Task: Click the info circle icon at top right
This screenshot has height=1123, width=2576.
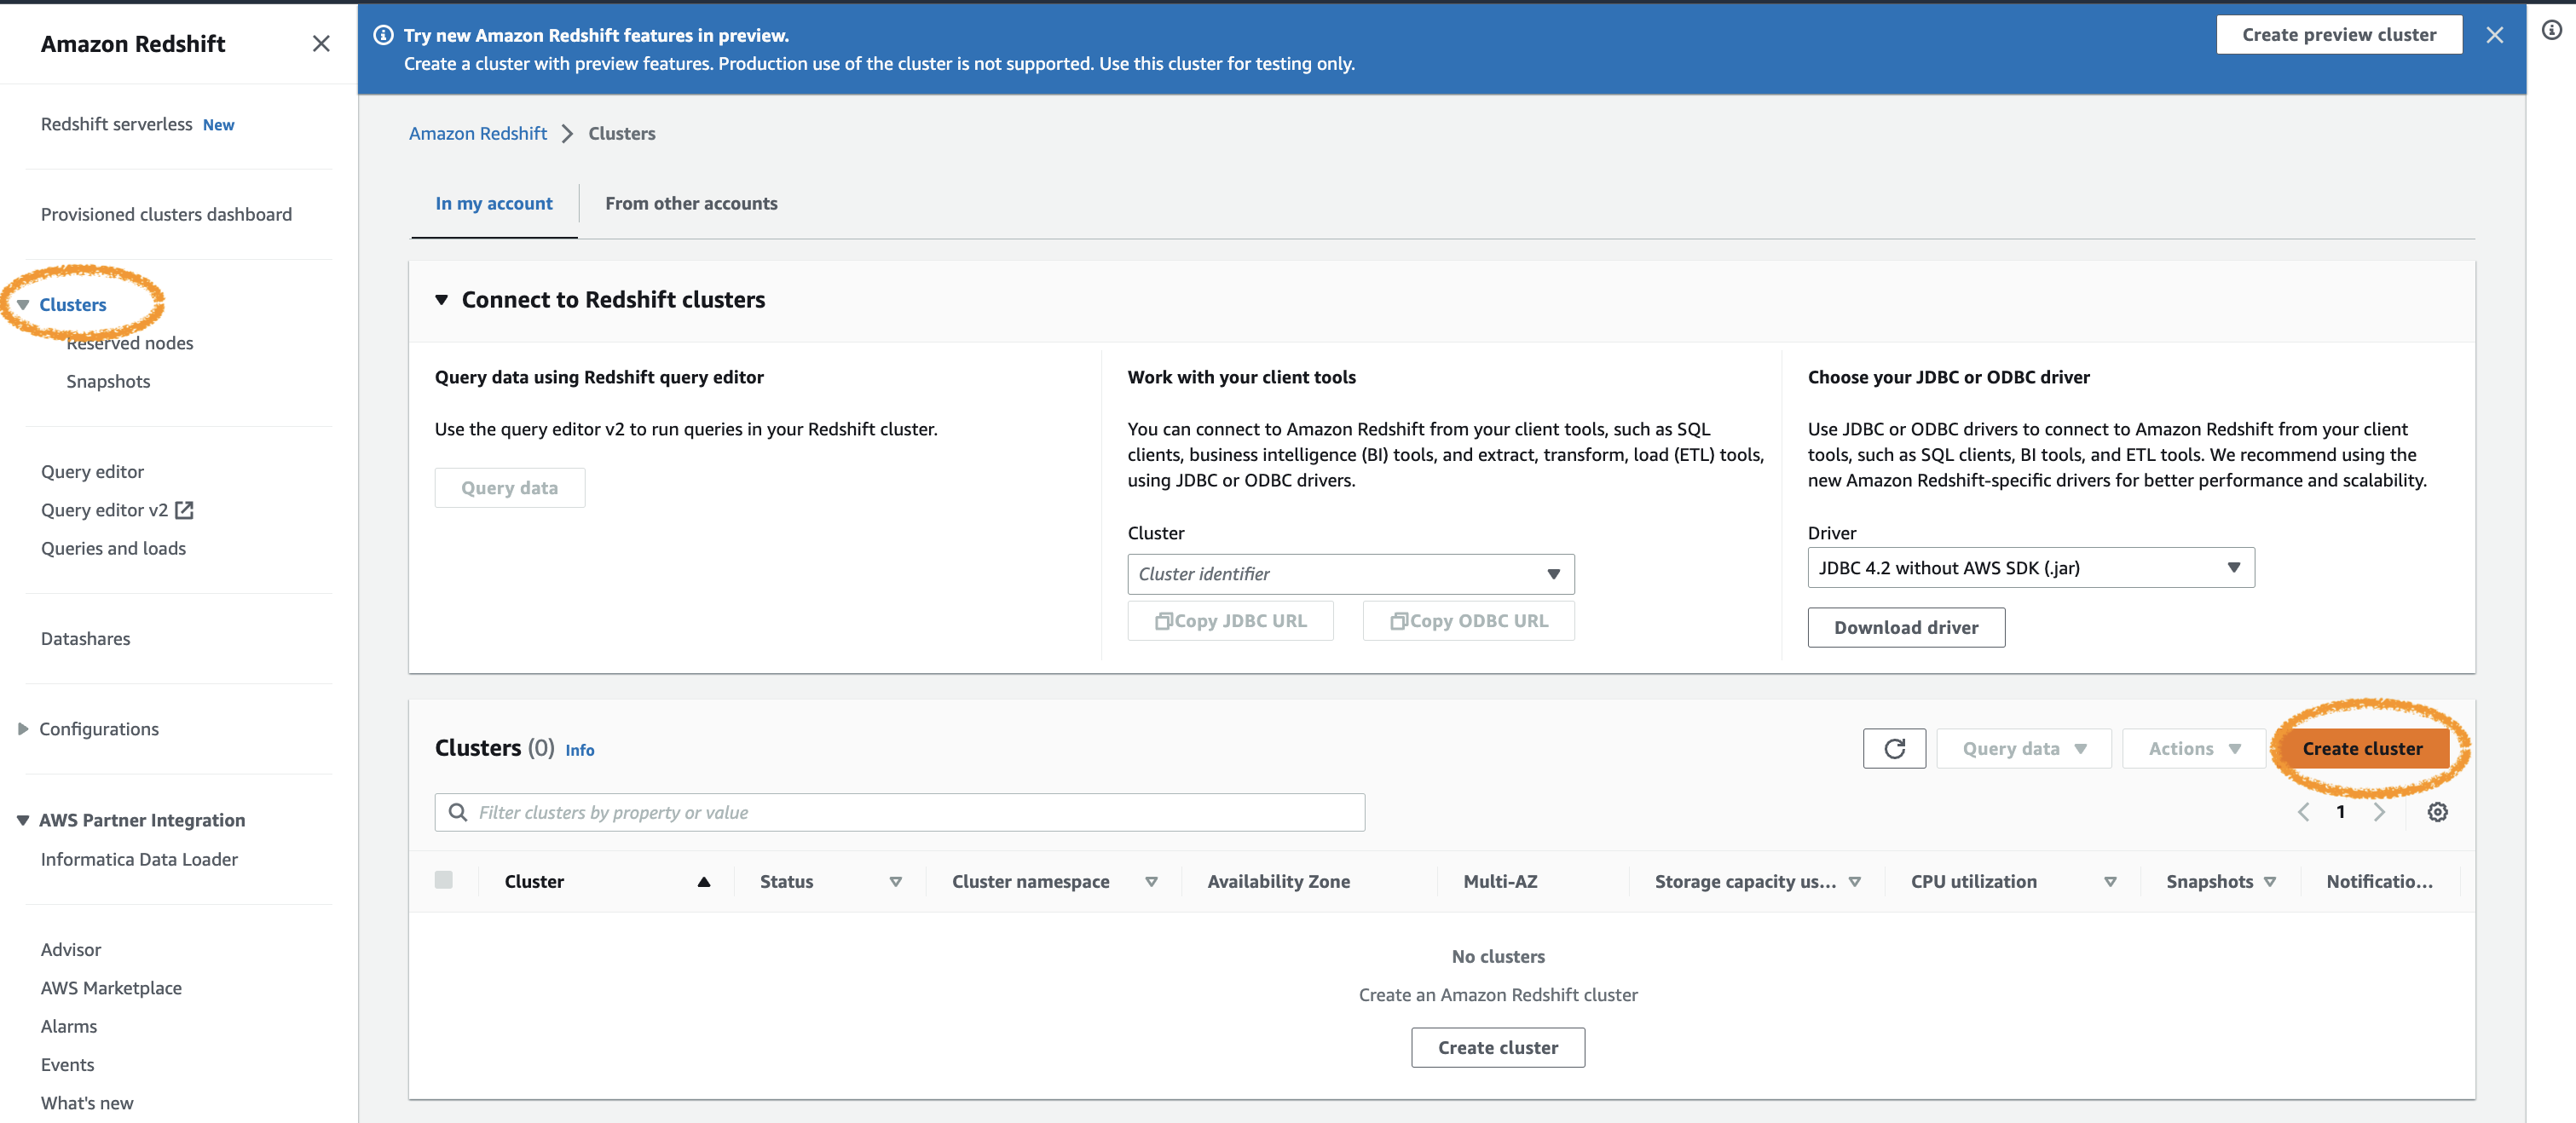Action: pyautogui.click(x=2551, y=31)
